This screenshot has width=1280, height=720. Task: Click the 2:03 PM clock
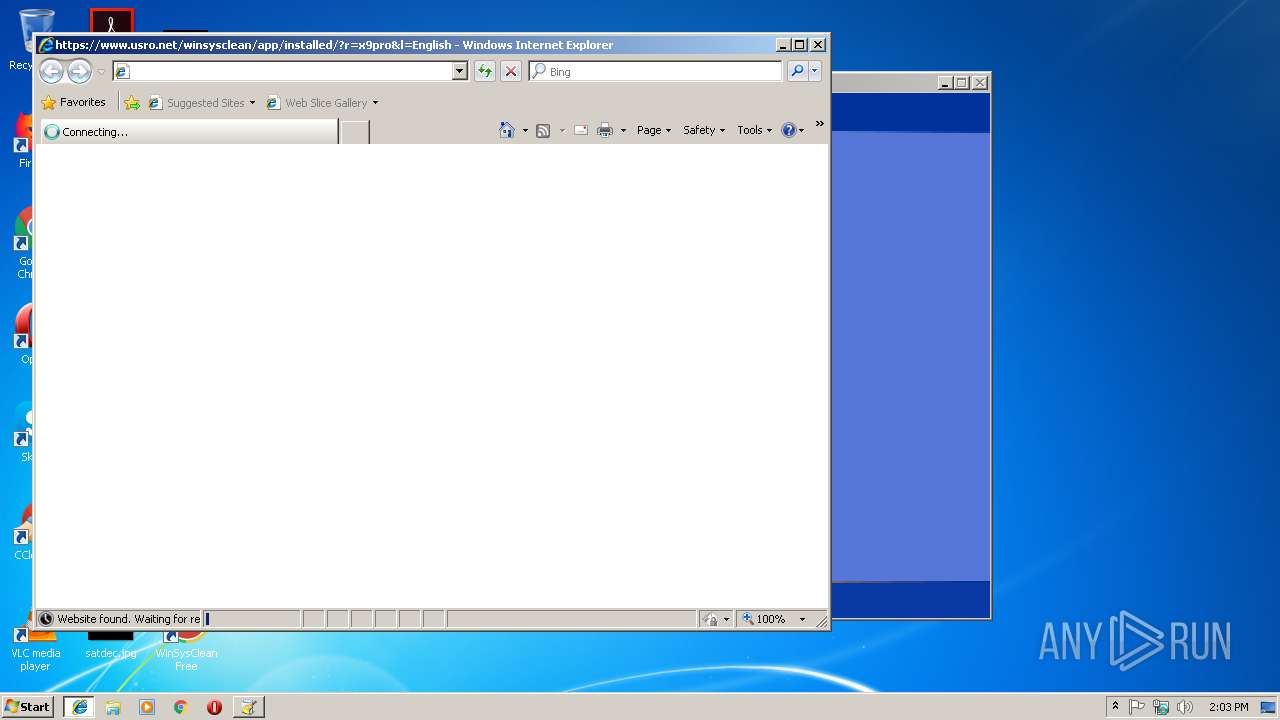click(x=1228, y=707)
